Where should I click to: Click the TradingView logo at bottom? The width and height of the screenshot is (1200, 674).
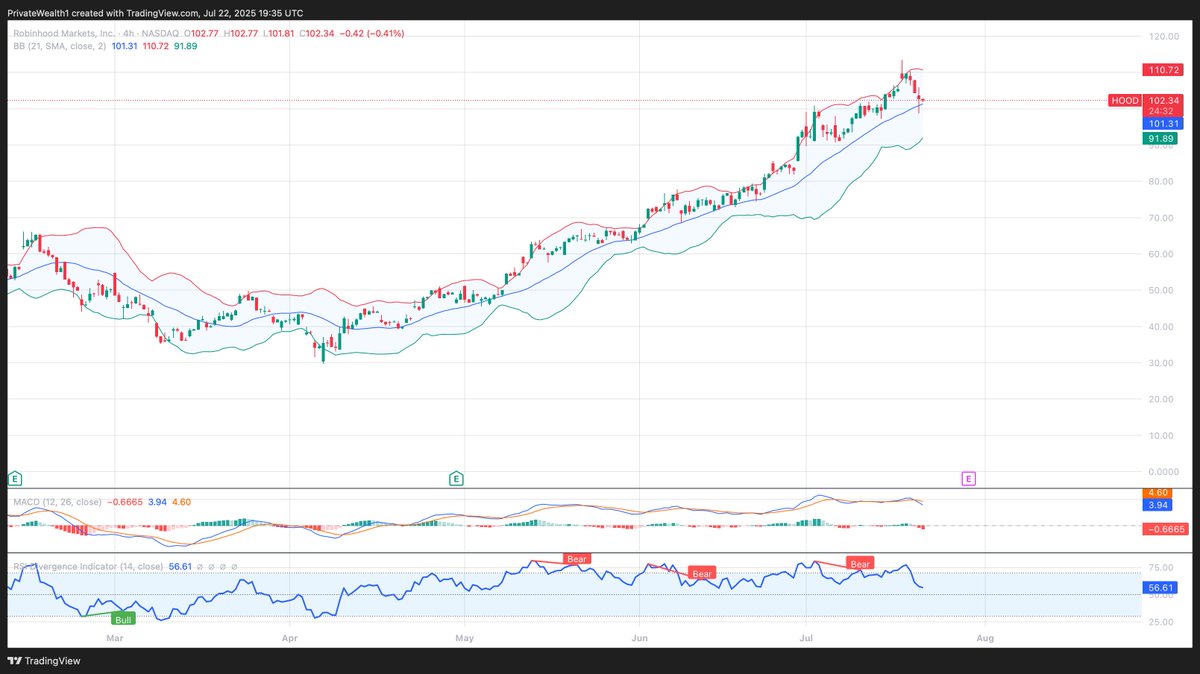click(x=44, y=661)
